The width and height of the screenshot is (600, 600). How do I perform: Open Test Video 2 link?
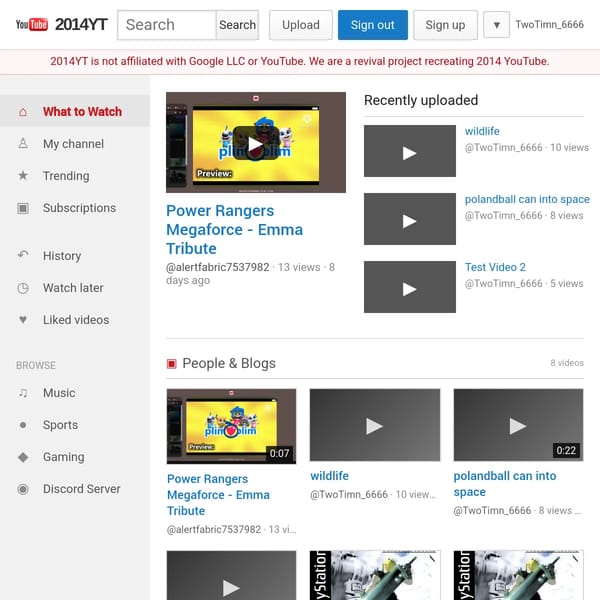click(x=495, y=267)
